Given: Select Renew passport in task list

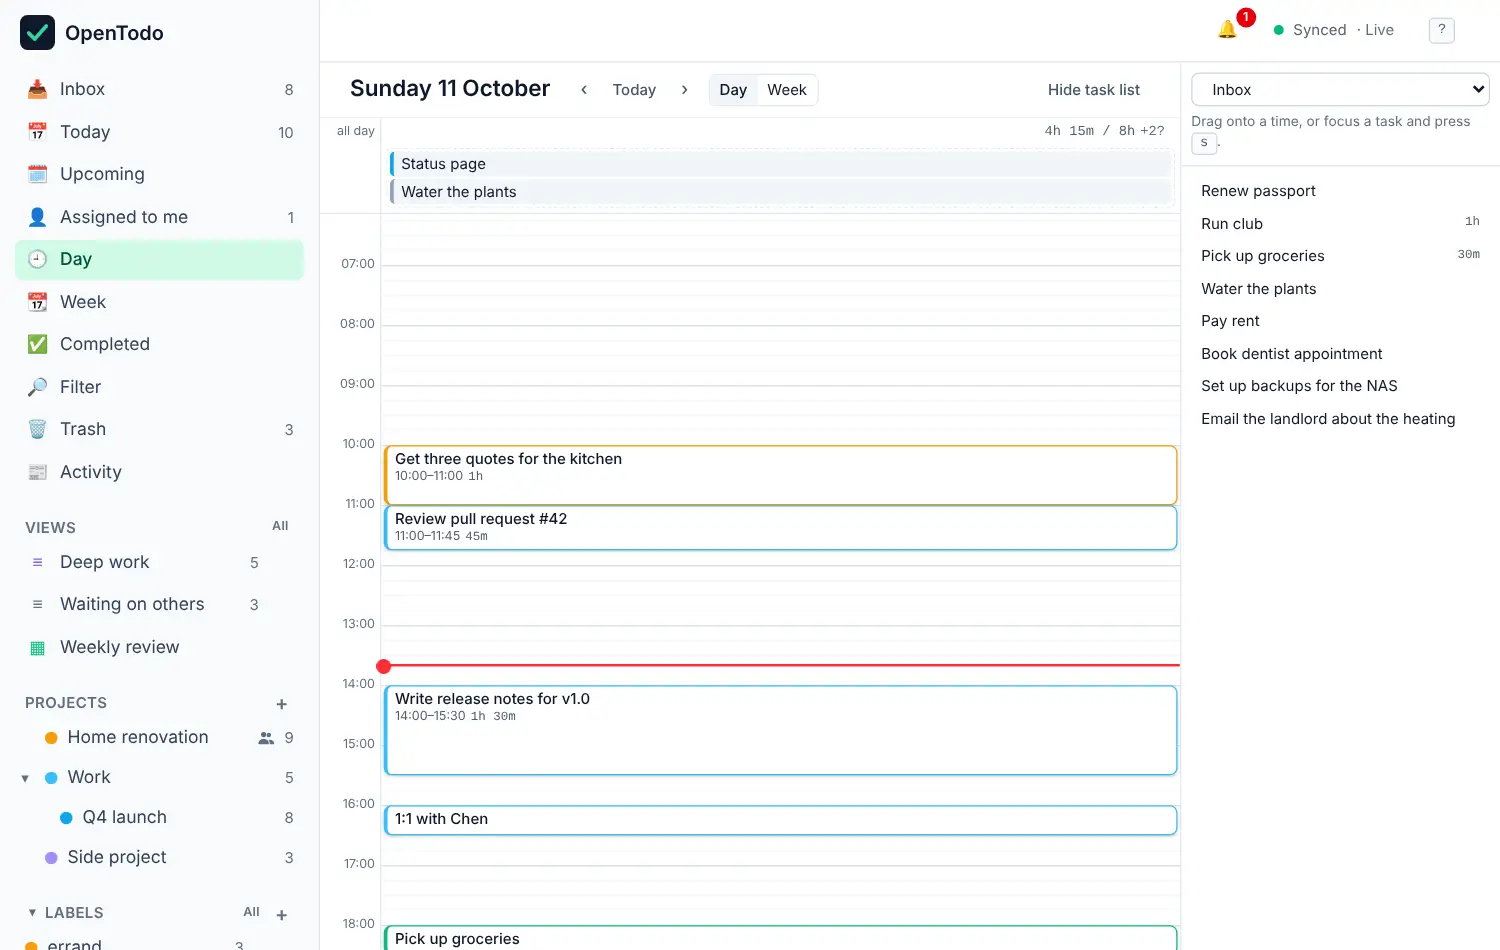Looking at the screenshot, I should click(1258, 191).
